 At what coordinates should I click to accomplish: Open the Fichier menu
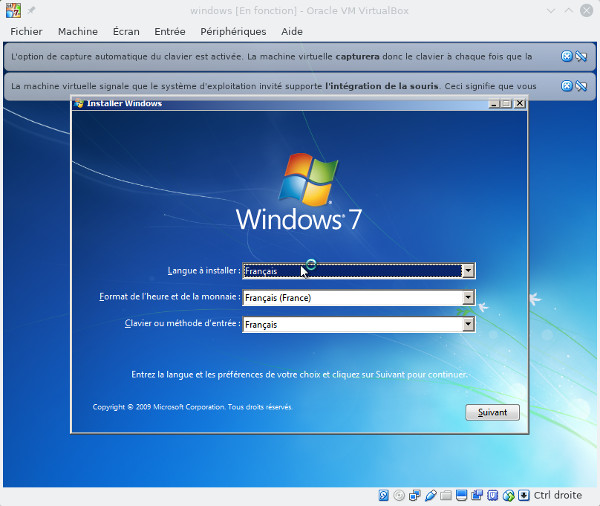[26, 31]
